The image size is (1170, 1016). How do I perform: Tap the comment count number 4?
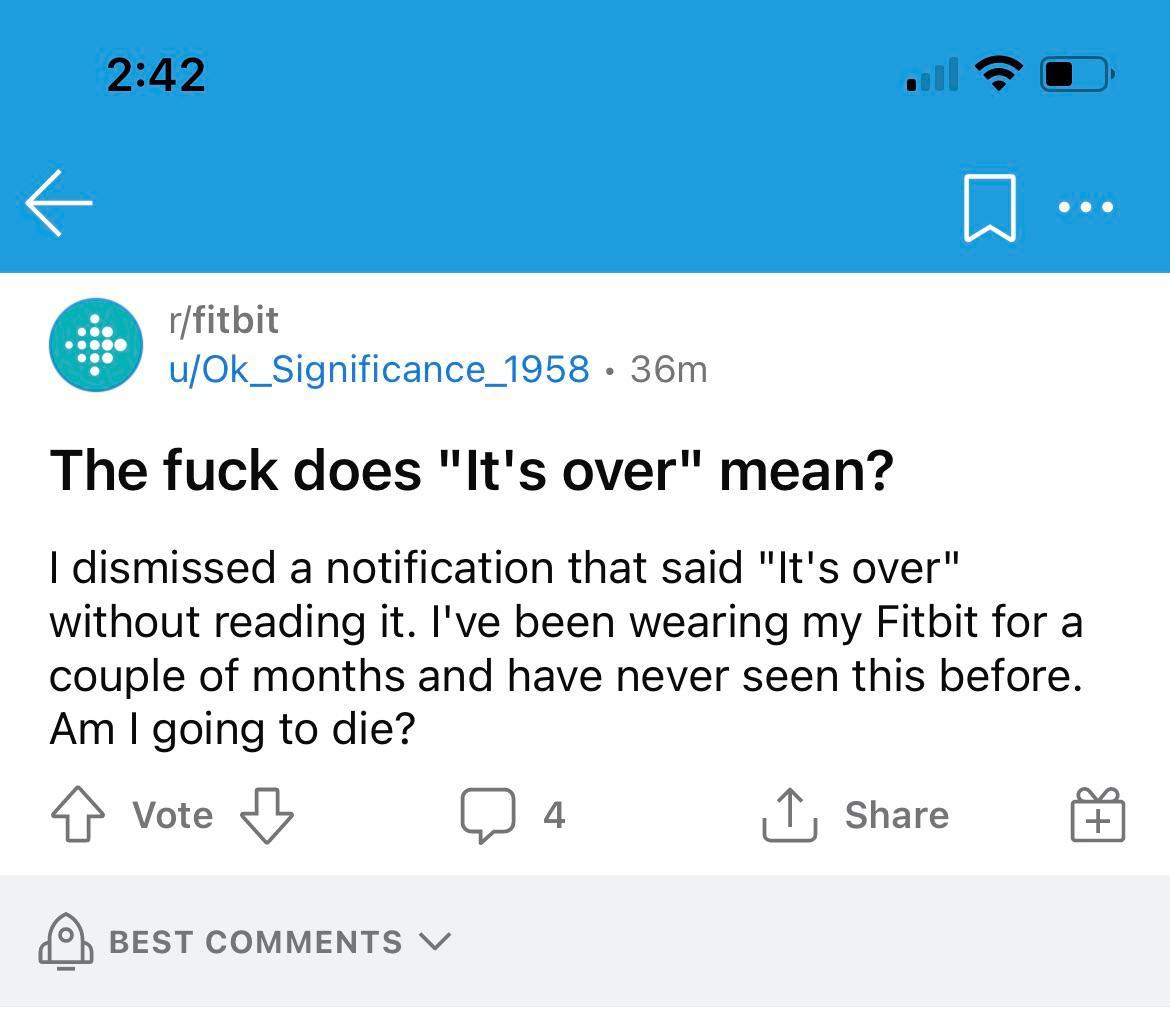tap(554, 815)
